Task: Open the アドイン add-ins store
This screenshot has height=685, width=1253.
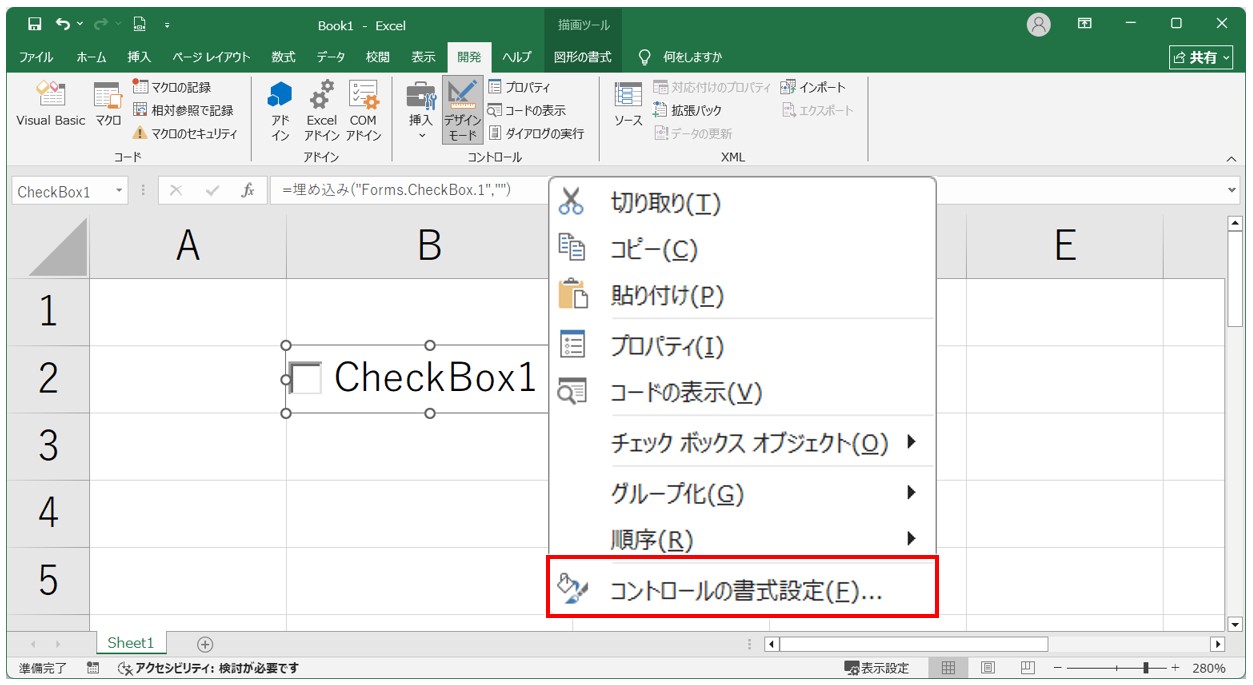Action: click(281, 111)
